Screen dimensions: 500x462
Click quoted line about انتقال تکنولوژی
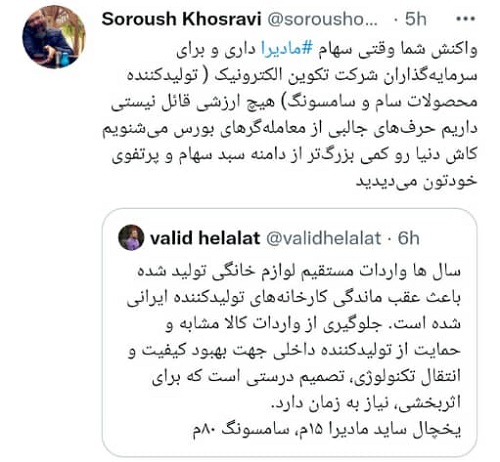point(307,377)
